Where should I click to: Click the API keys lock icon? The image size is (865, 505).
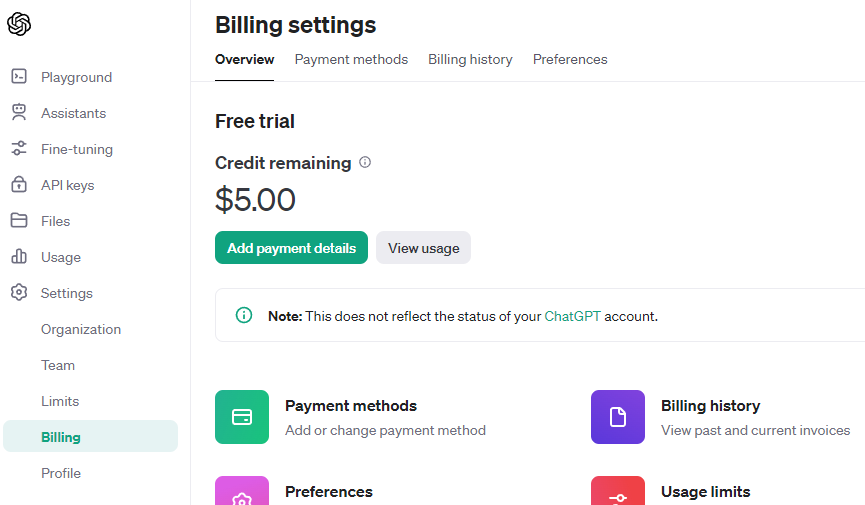(x=19, y=185)
